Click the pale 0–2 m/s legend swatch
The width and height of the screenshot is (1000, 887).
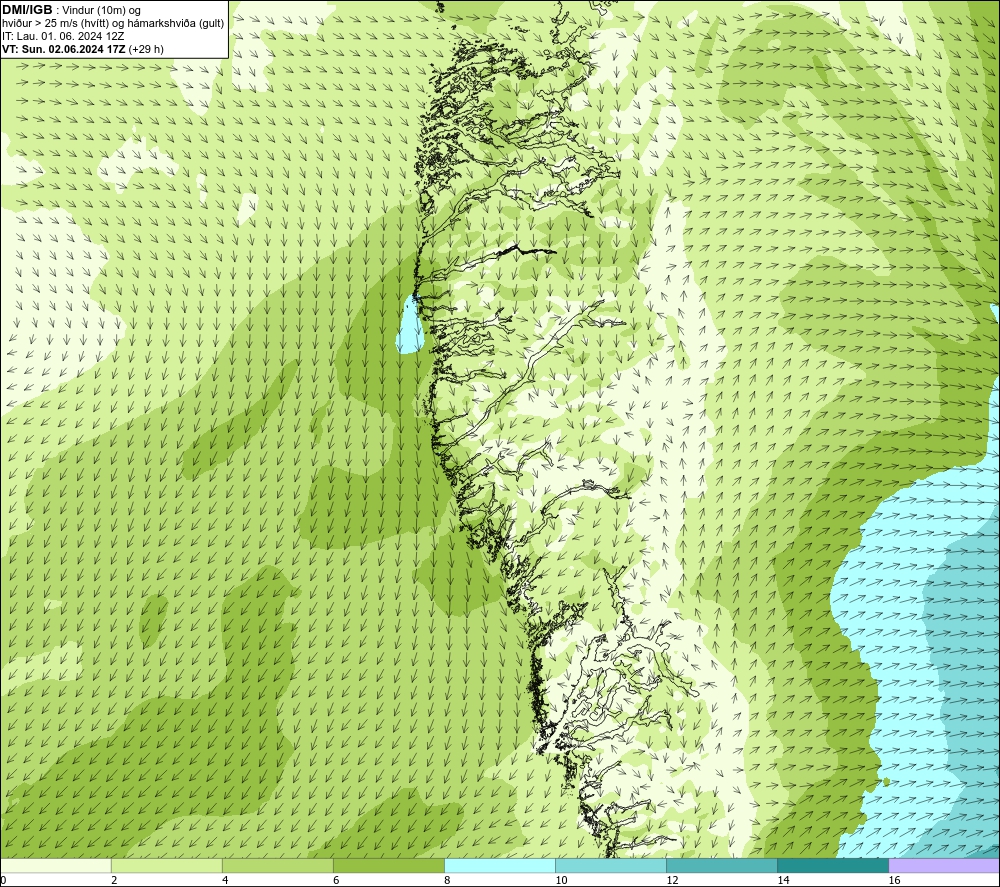tap(55, 865)
